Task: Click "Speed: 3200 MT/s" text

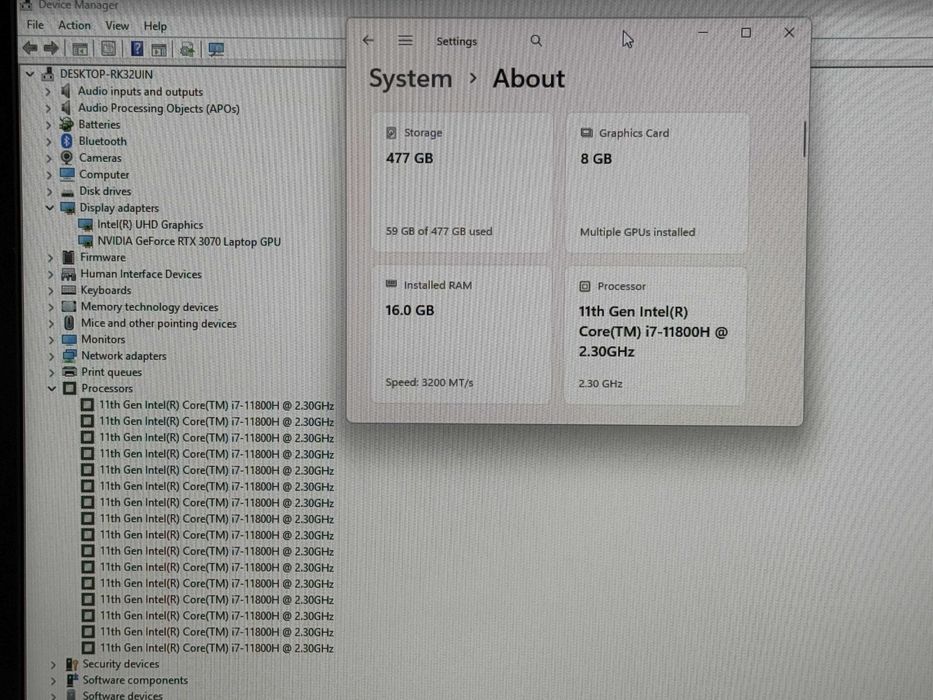Action: [x=429, y=383]
